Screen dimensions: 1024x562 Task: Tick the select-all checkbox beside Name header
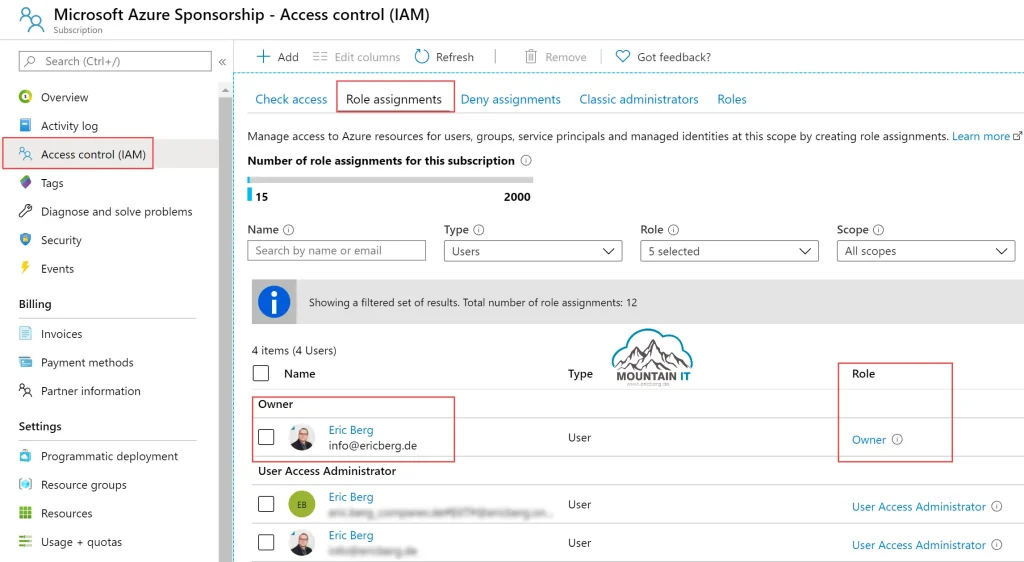pyautogui.click(x=261, y=373)
